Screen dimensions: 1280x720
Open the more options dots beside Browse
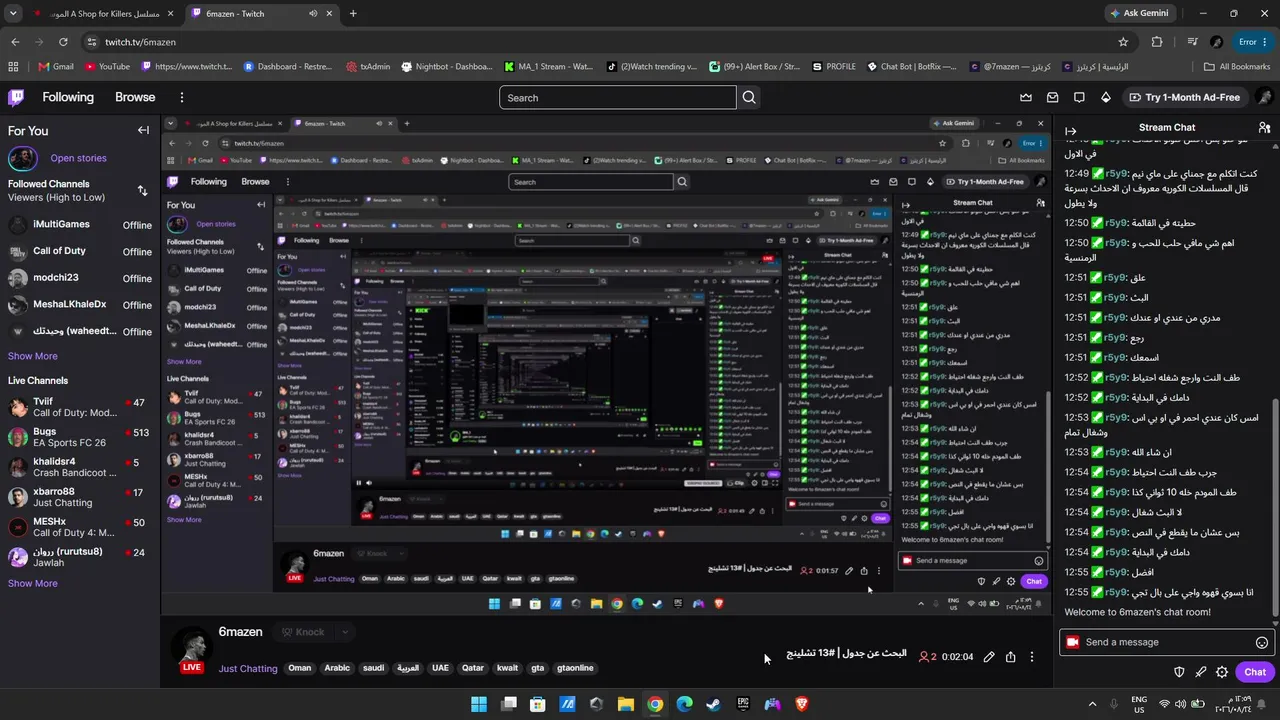point(182,97)
